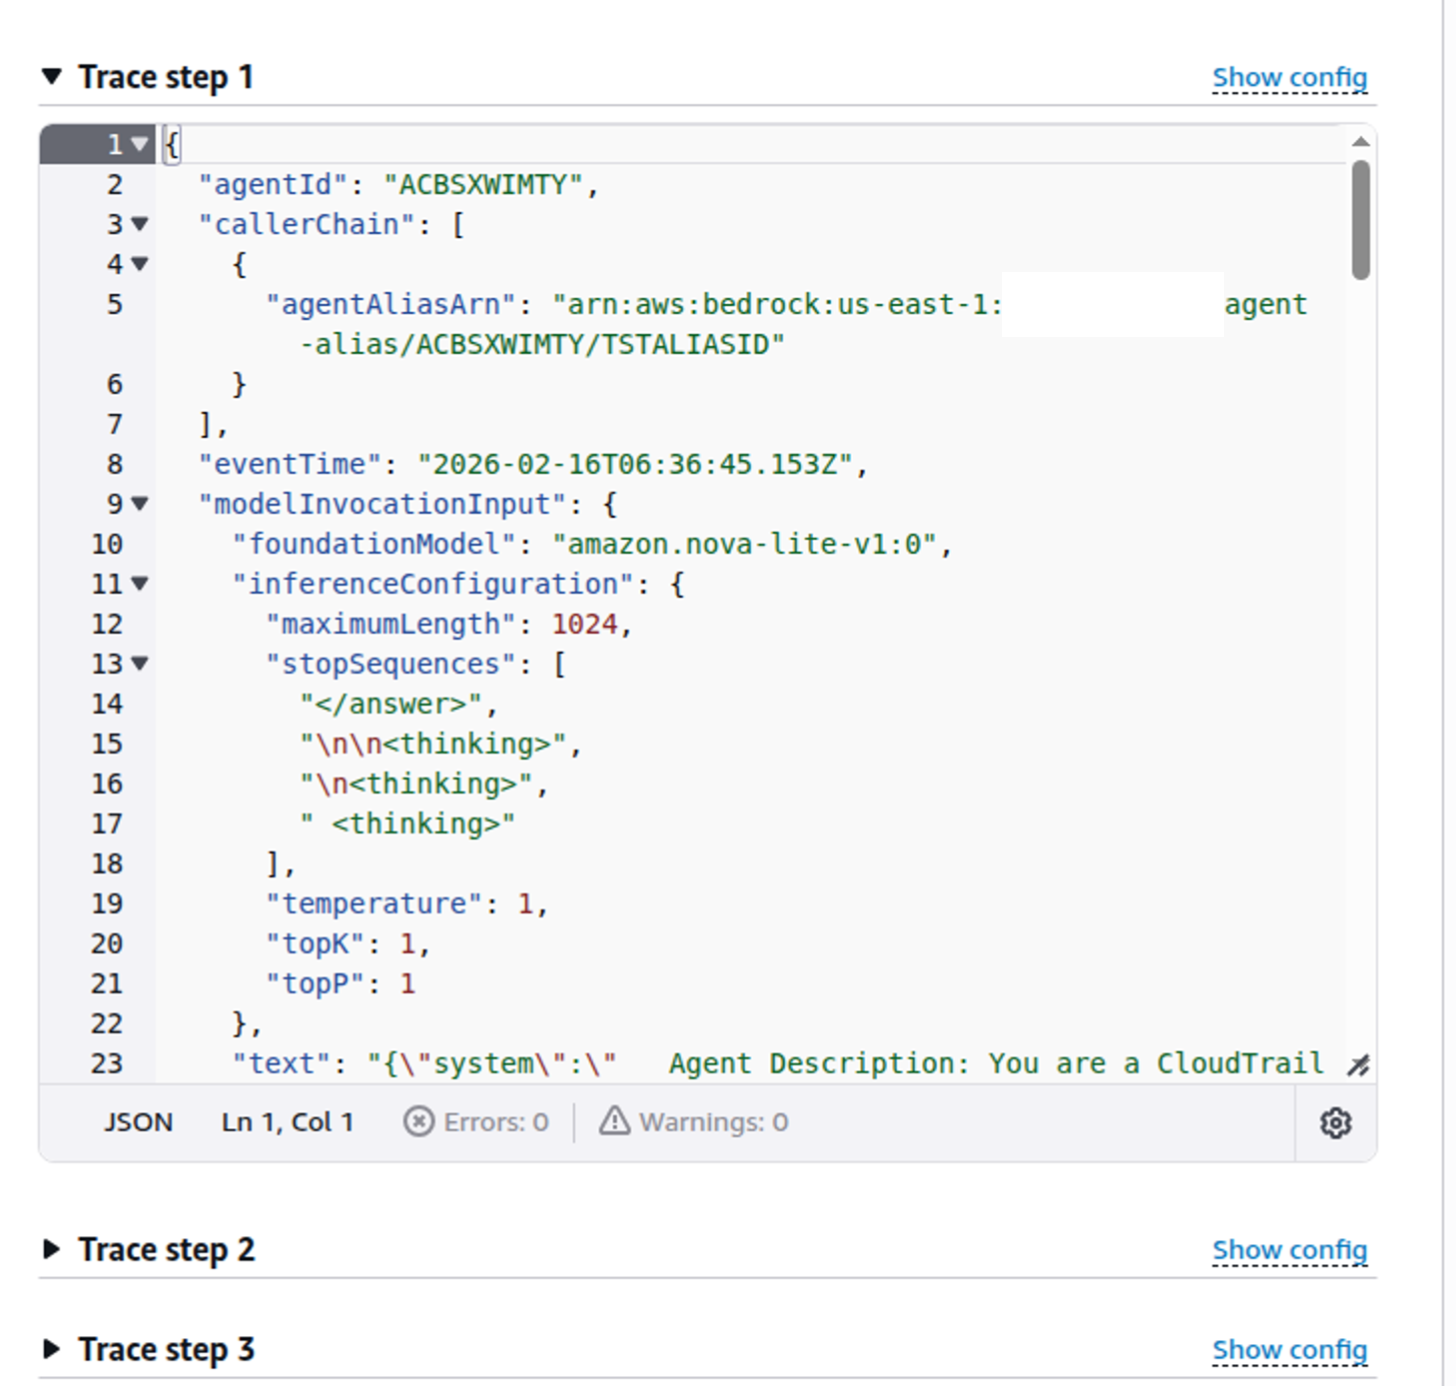
Task: Click the editor resize handle icon
Action: [x=1358, y=1066]
